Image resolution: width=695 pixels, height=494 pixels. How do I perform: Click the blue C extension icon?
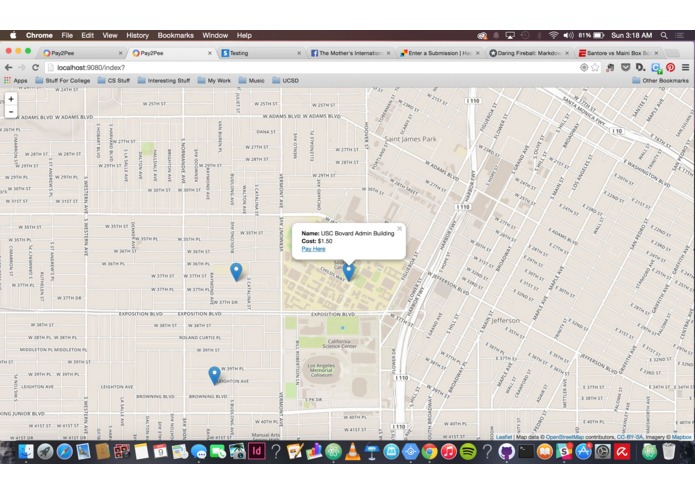(656, 67)
